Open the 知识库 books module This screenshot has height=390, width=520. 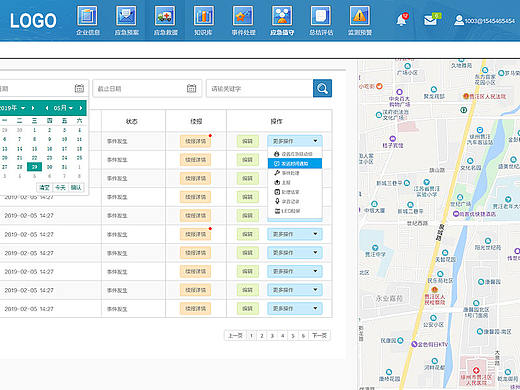(x=204, y=20)
